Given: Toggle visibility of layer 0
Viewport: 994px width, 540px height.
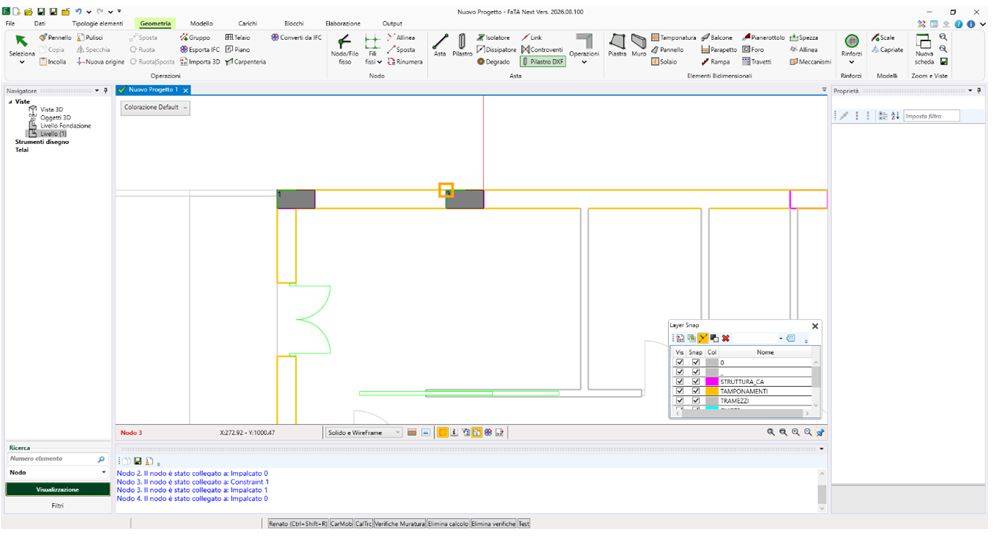Looking at the screenshot, I should coord(680,363).
